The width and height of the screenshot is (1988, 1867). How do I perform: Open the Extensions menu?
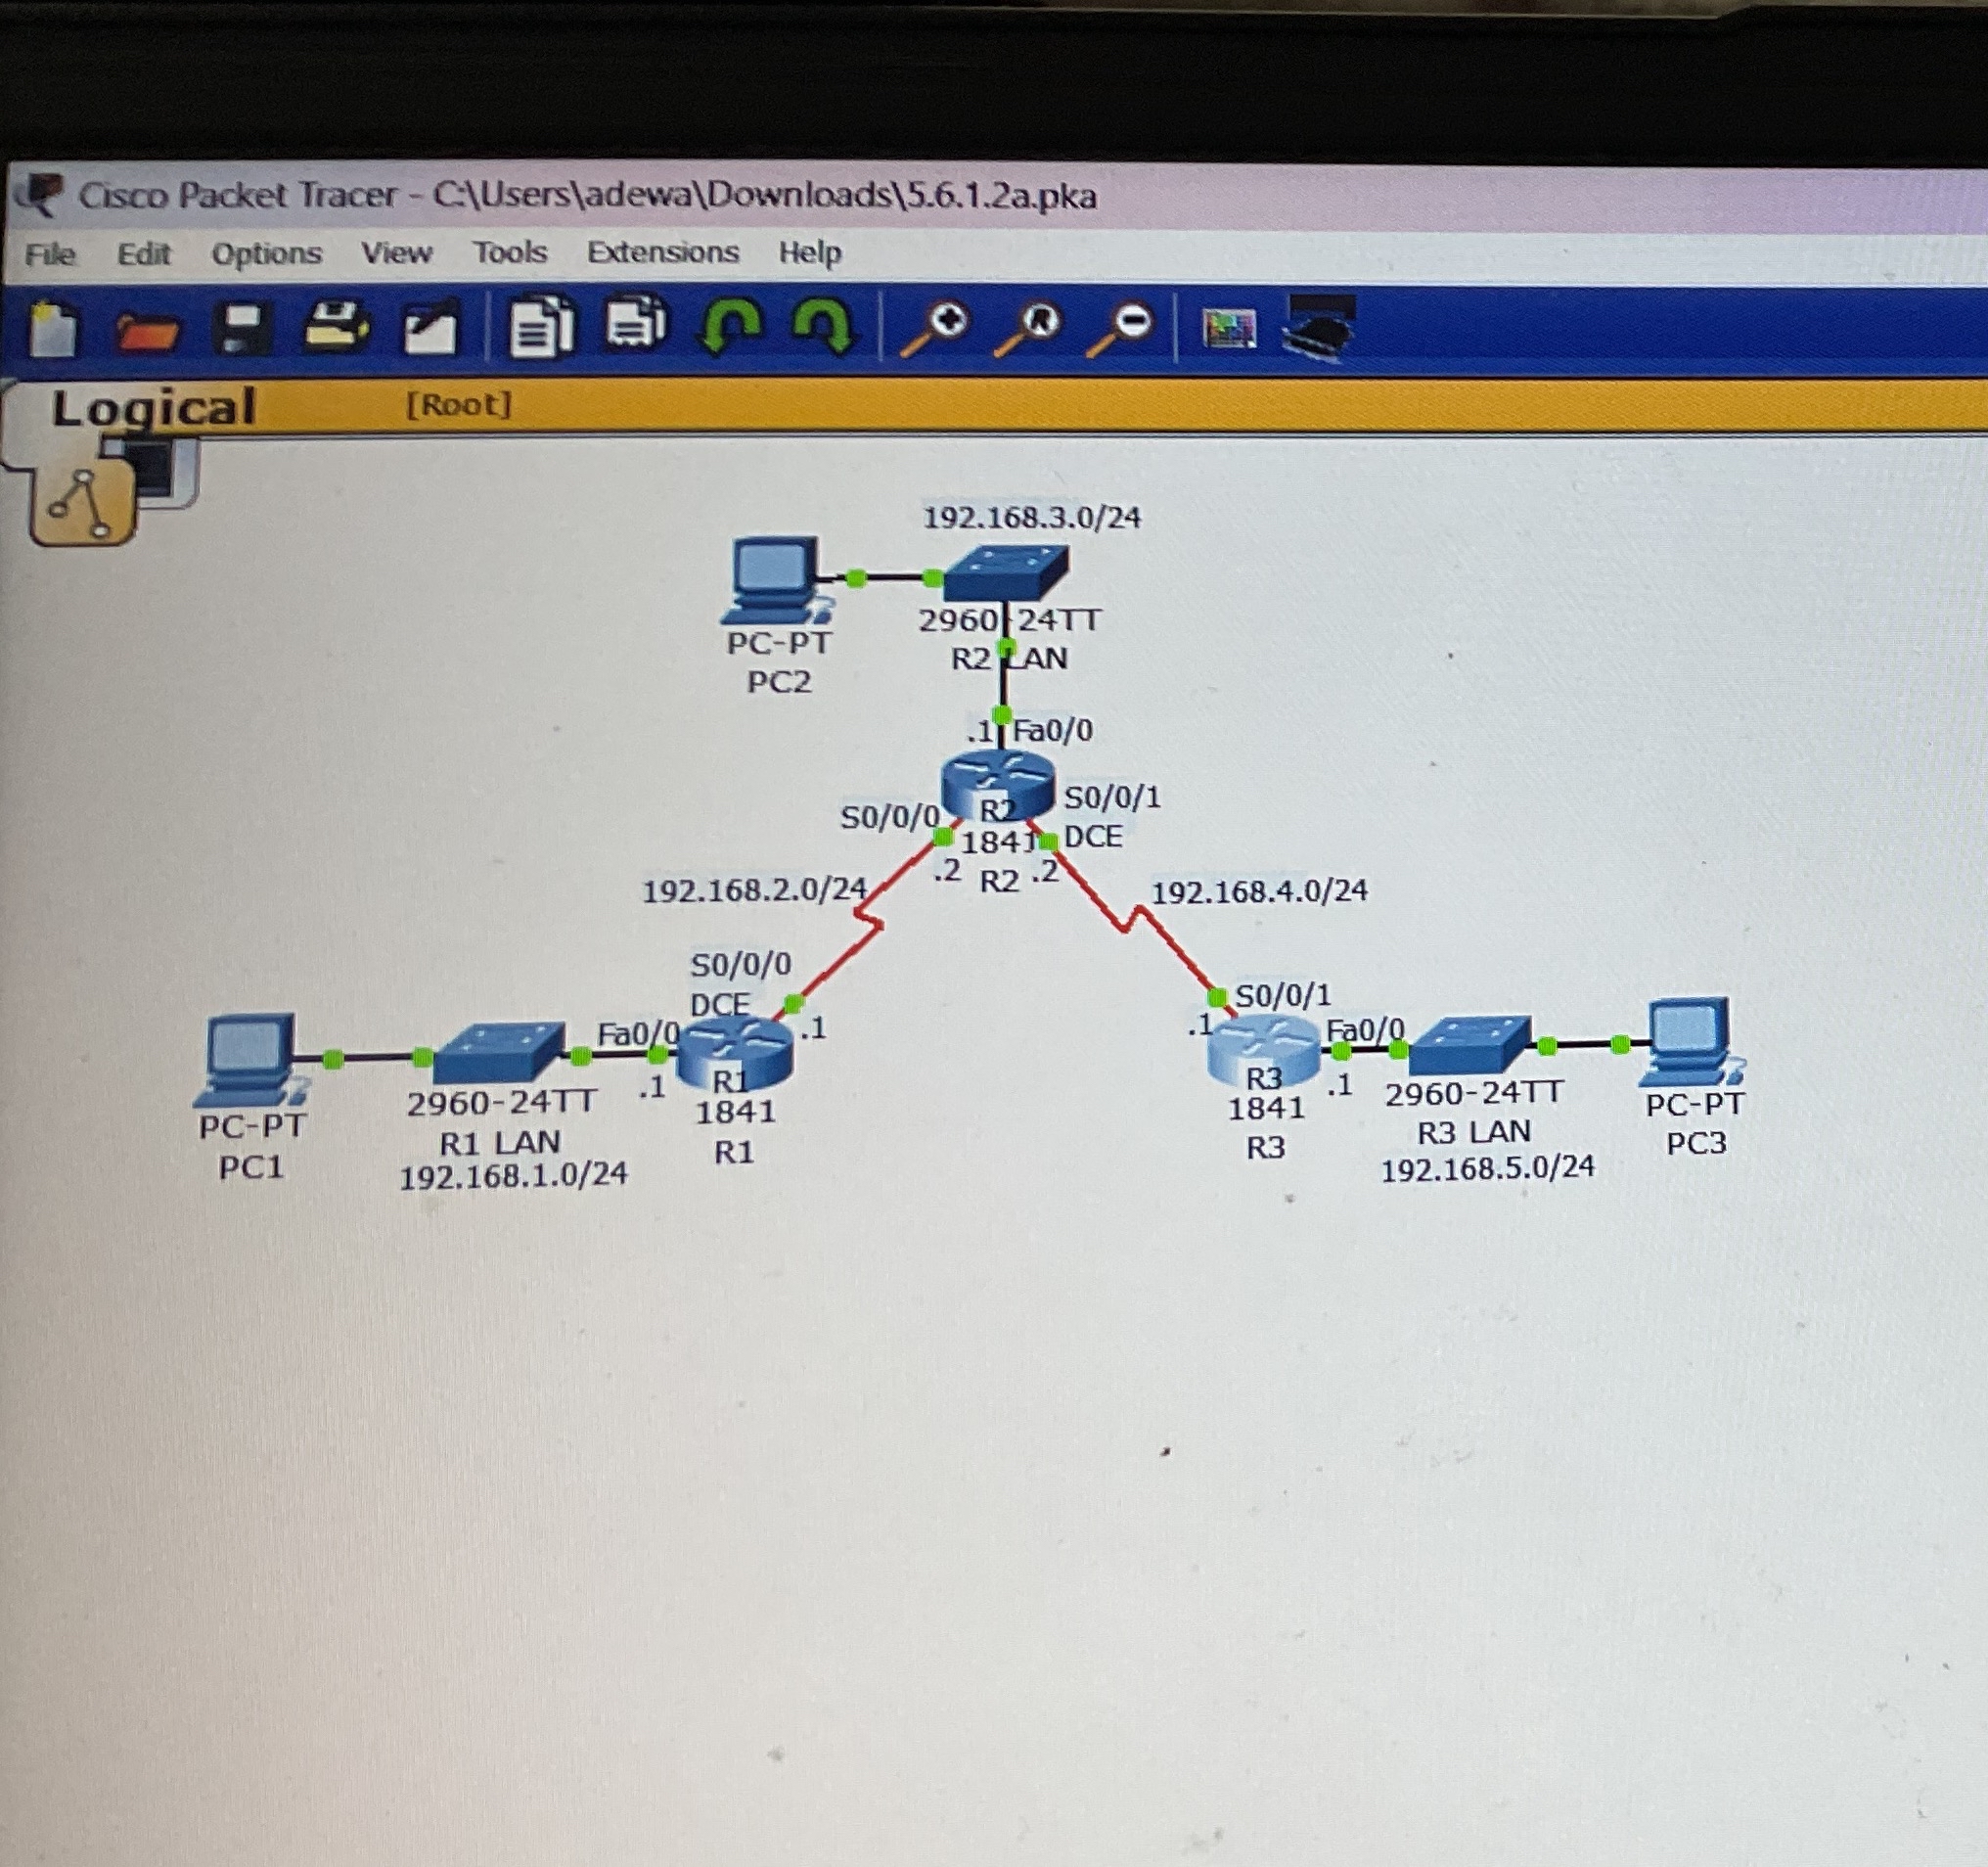pyautogui.click(x=662, y=252)
